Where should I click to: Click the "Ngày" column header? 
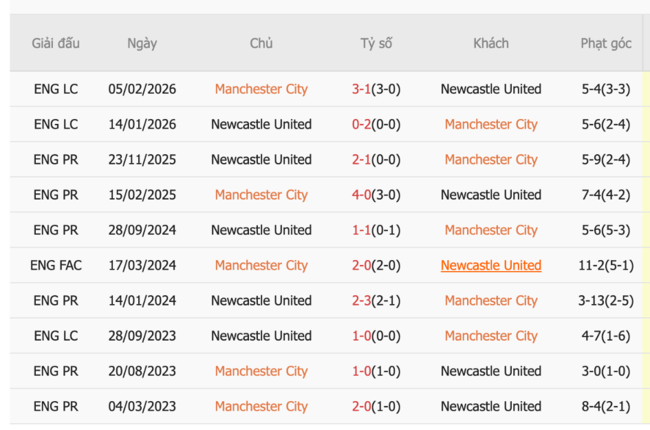(x=142, y=43)
